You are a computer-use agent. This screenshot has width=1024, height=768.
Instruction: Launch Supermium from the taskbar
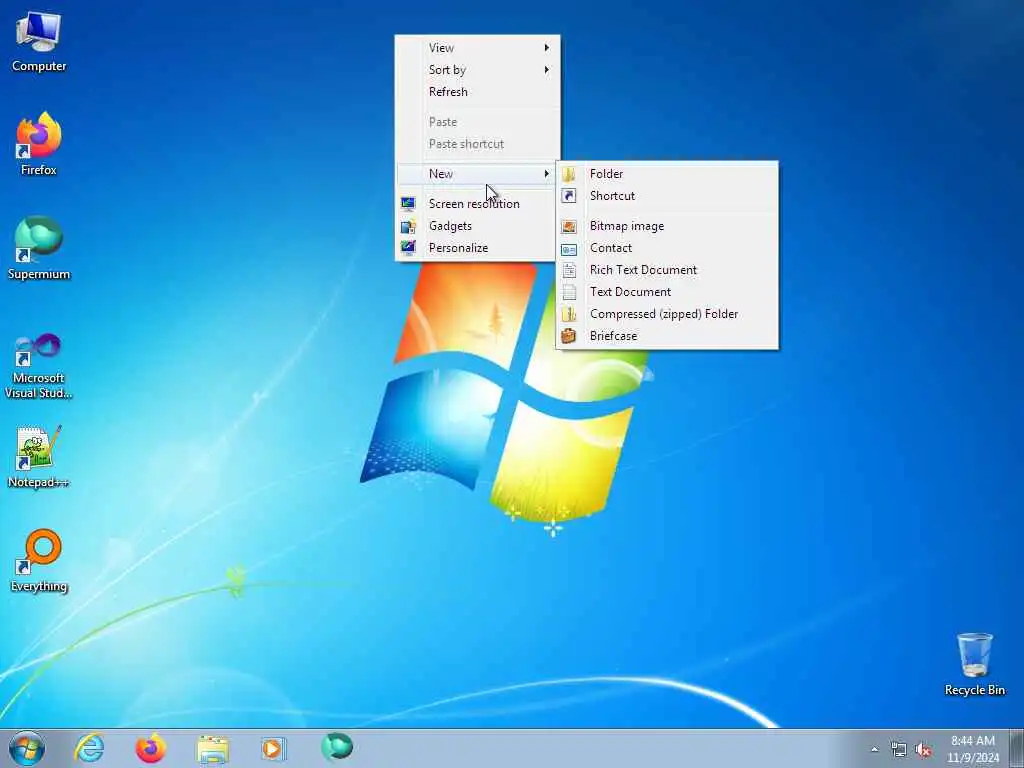click(336, 748)
